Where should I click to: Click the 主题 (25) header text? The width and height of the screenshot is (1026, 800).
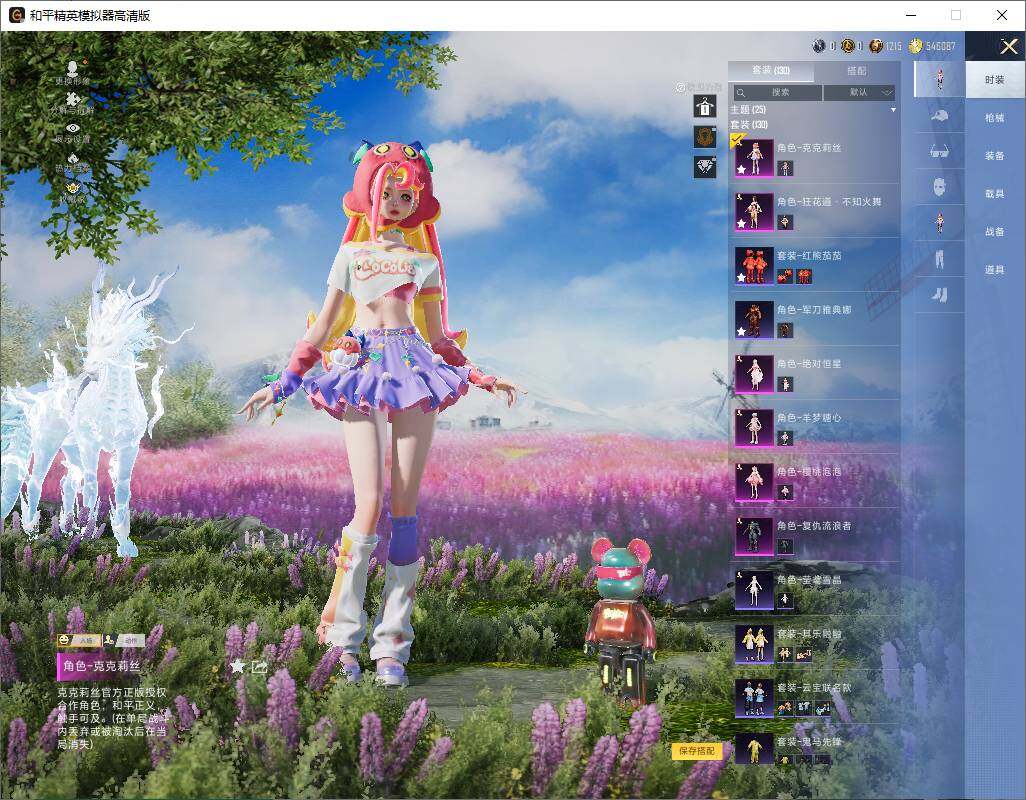click(x=748, y=109)
